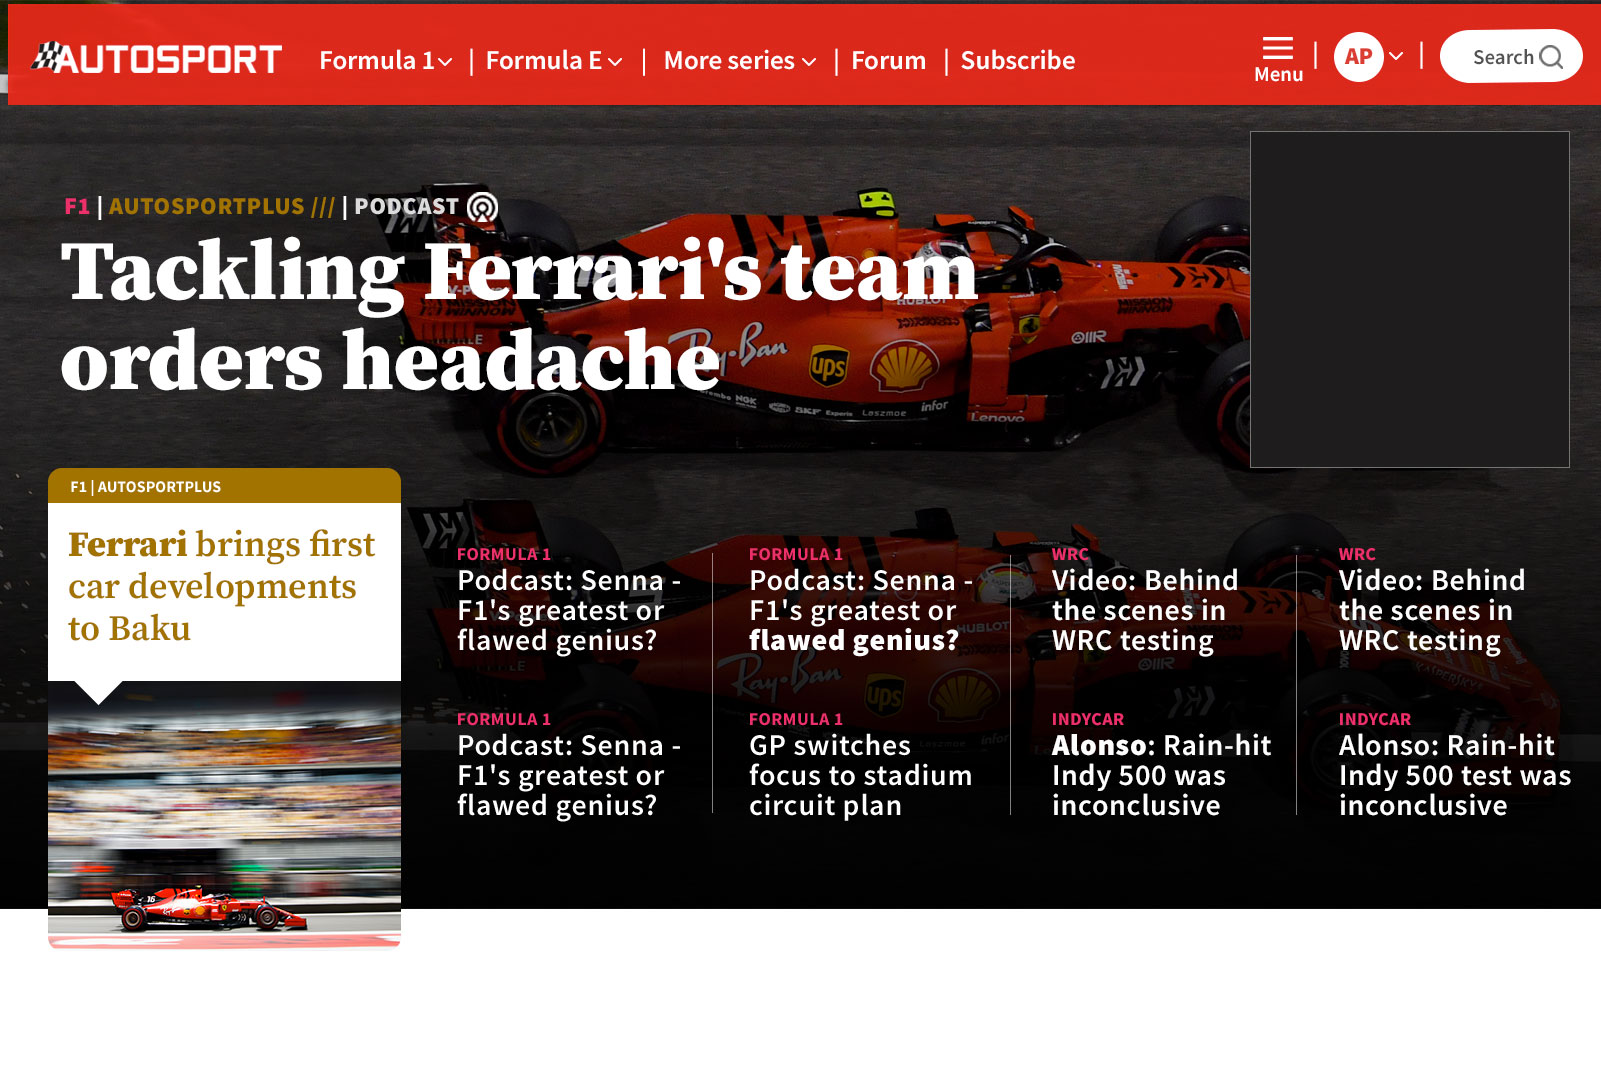Click the podcast icon beside PODCAST

click(483, 207)
